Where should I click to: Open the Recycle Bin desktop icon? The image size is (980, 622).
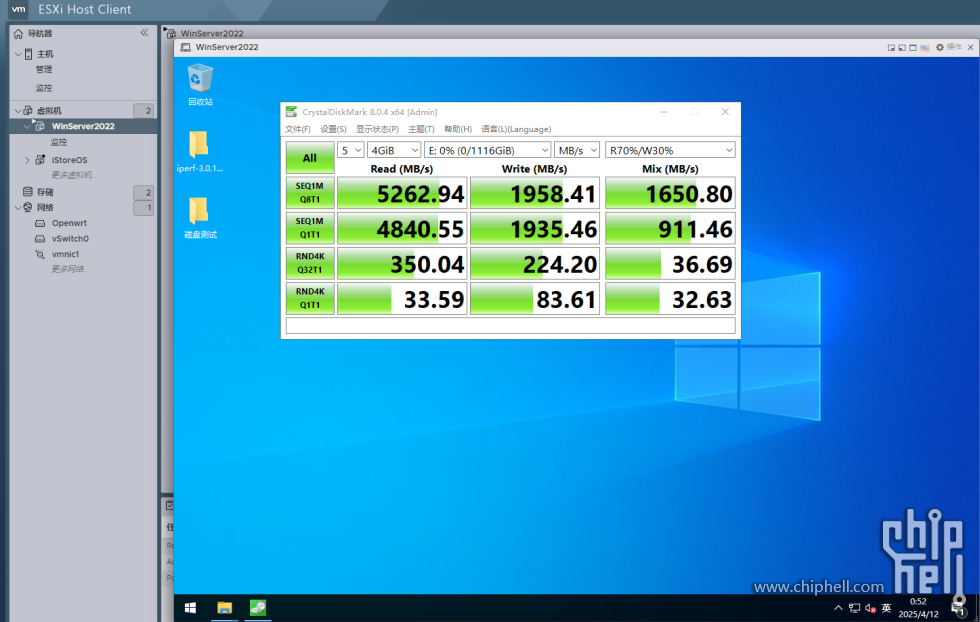[200, 85]
